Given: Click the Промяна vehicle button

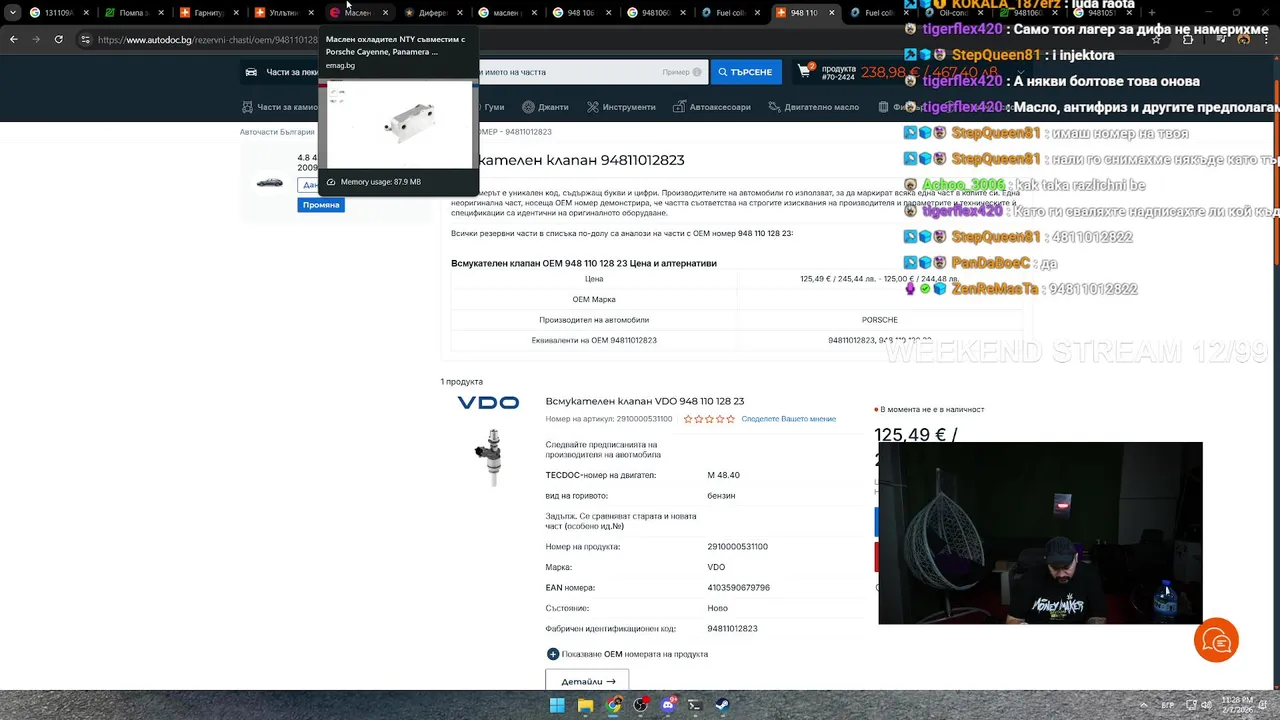Looking at the screenshot, I should pyautogui.click(x=320, y=205).
